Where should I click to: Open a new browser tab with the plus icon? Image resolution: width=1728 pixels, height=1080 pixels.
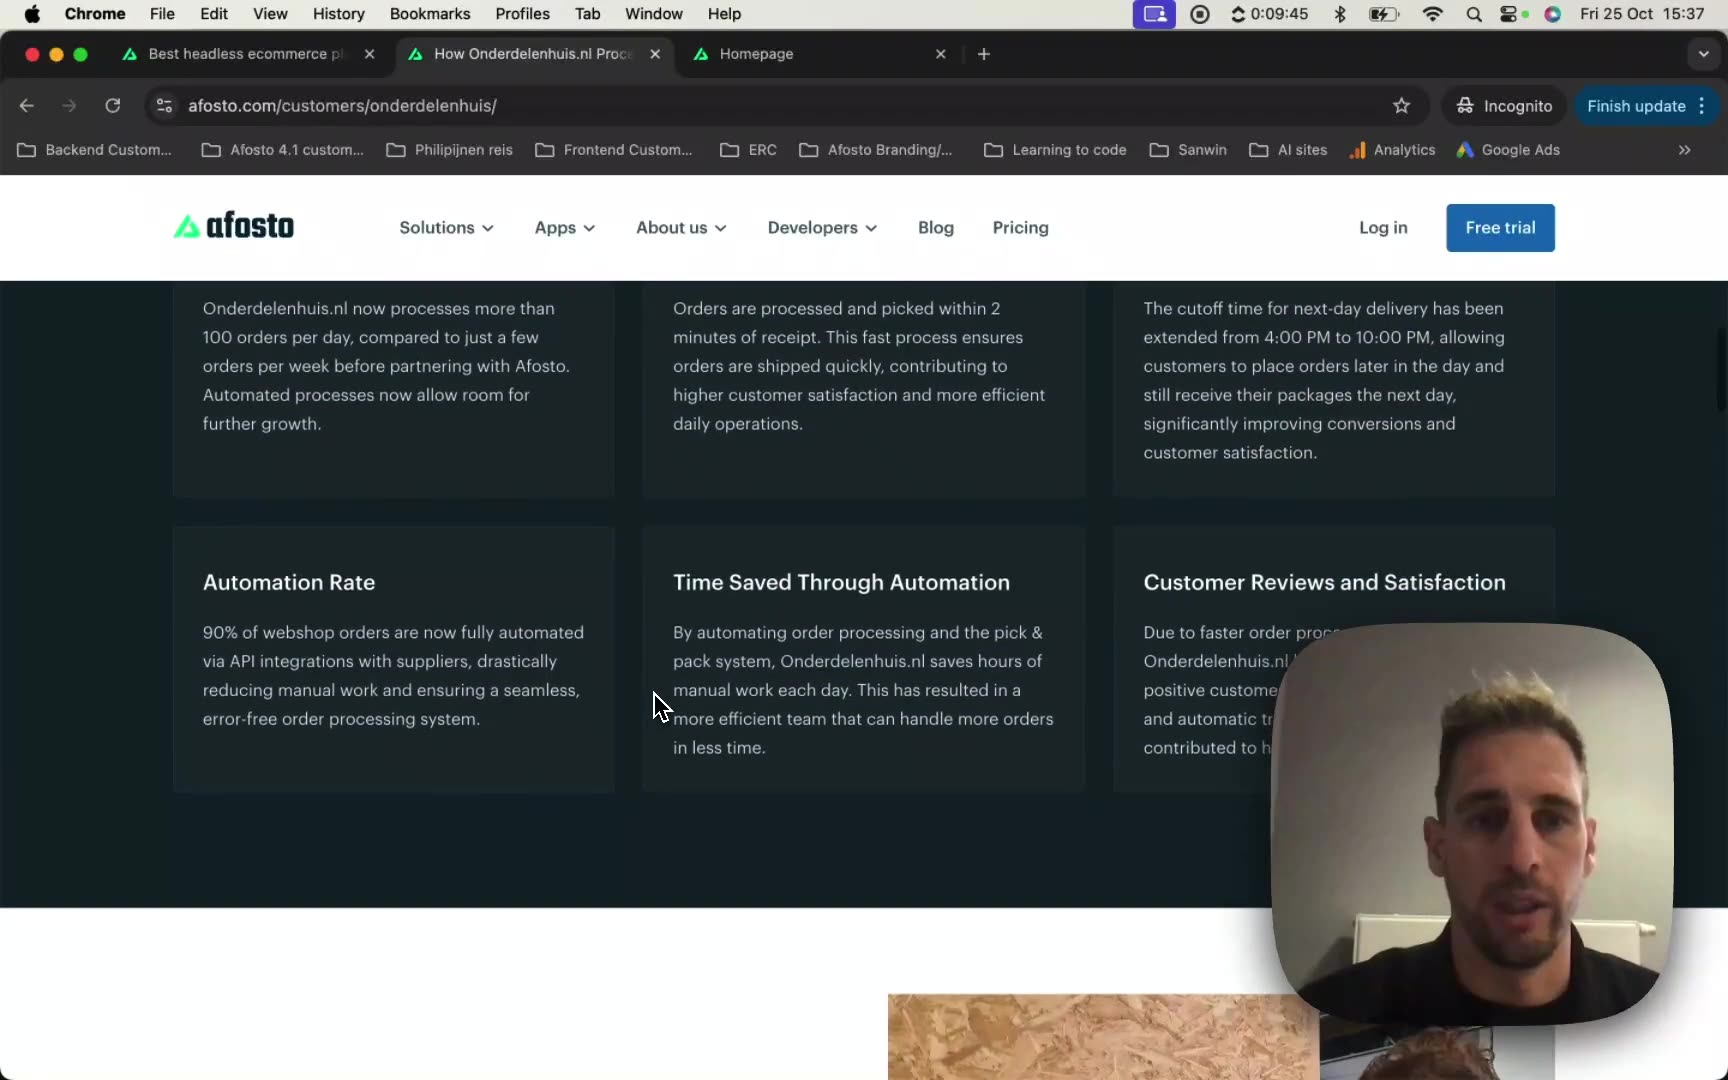(x=984, y=54)
